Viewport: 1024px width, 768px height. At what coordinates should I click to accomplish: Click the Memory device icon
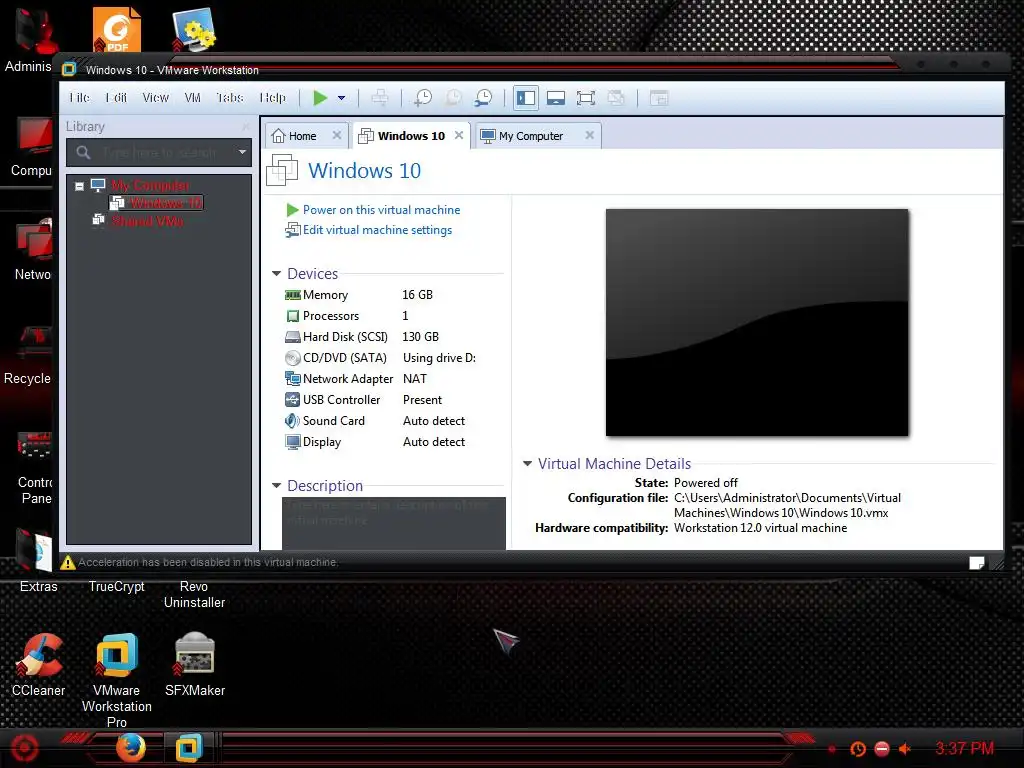293,295
